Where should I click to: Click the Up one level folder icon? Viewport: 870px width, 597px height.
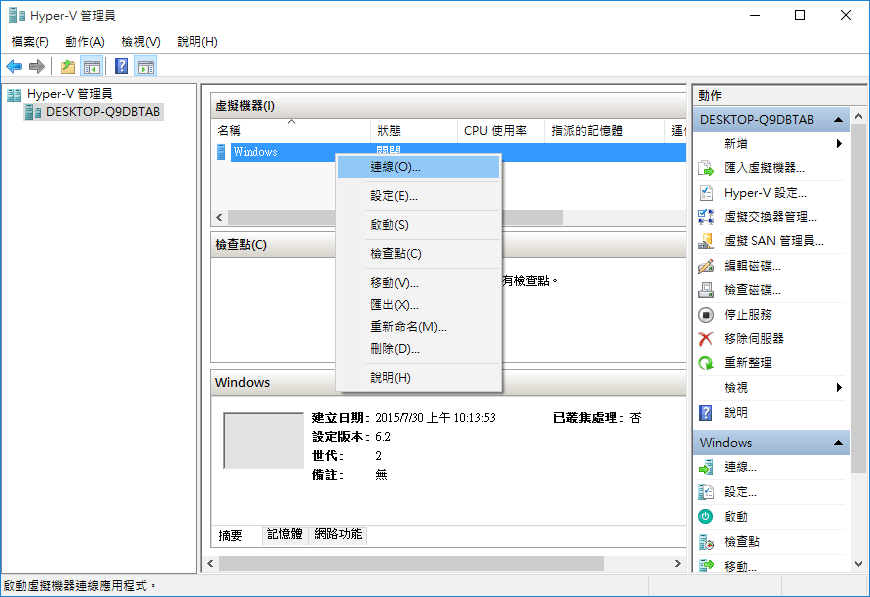point(68,67)
